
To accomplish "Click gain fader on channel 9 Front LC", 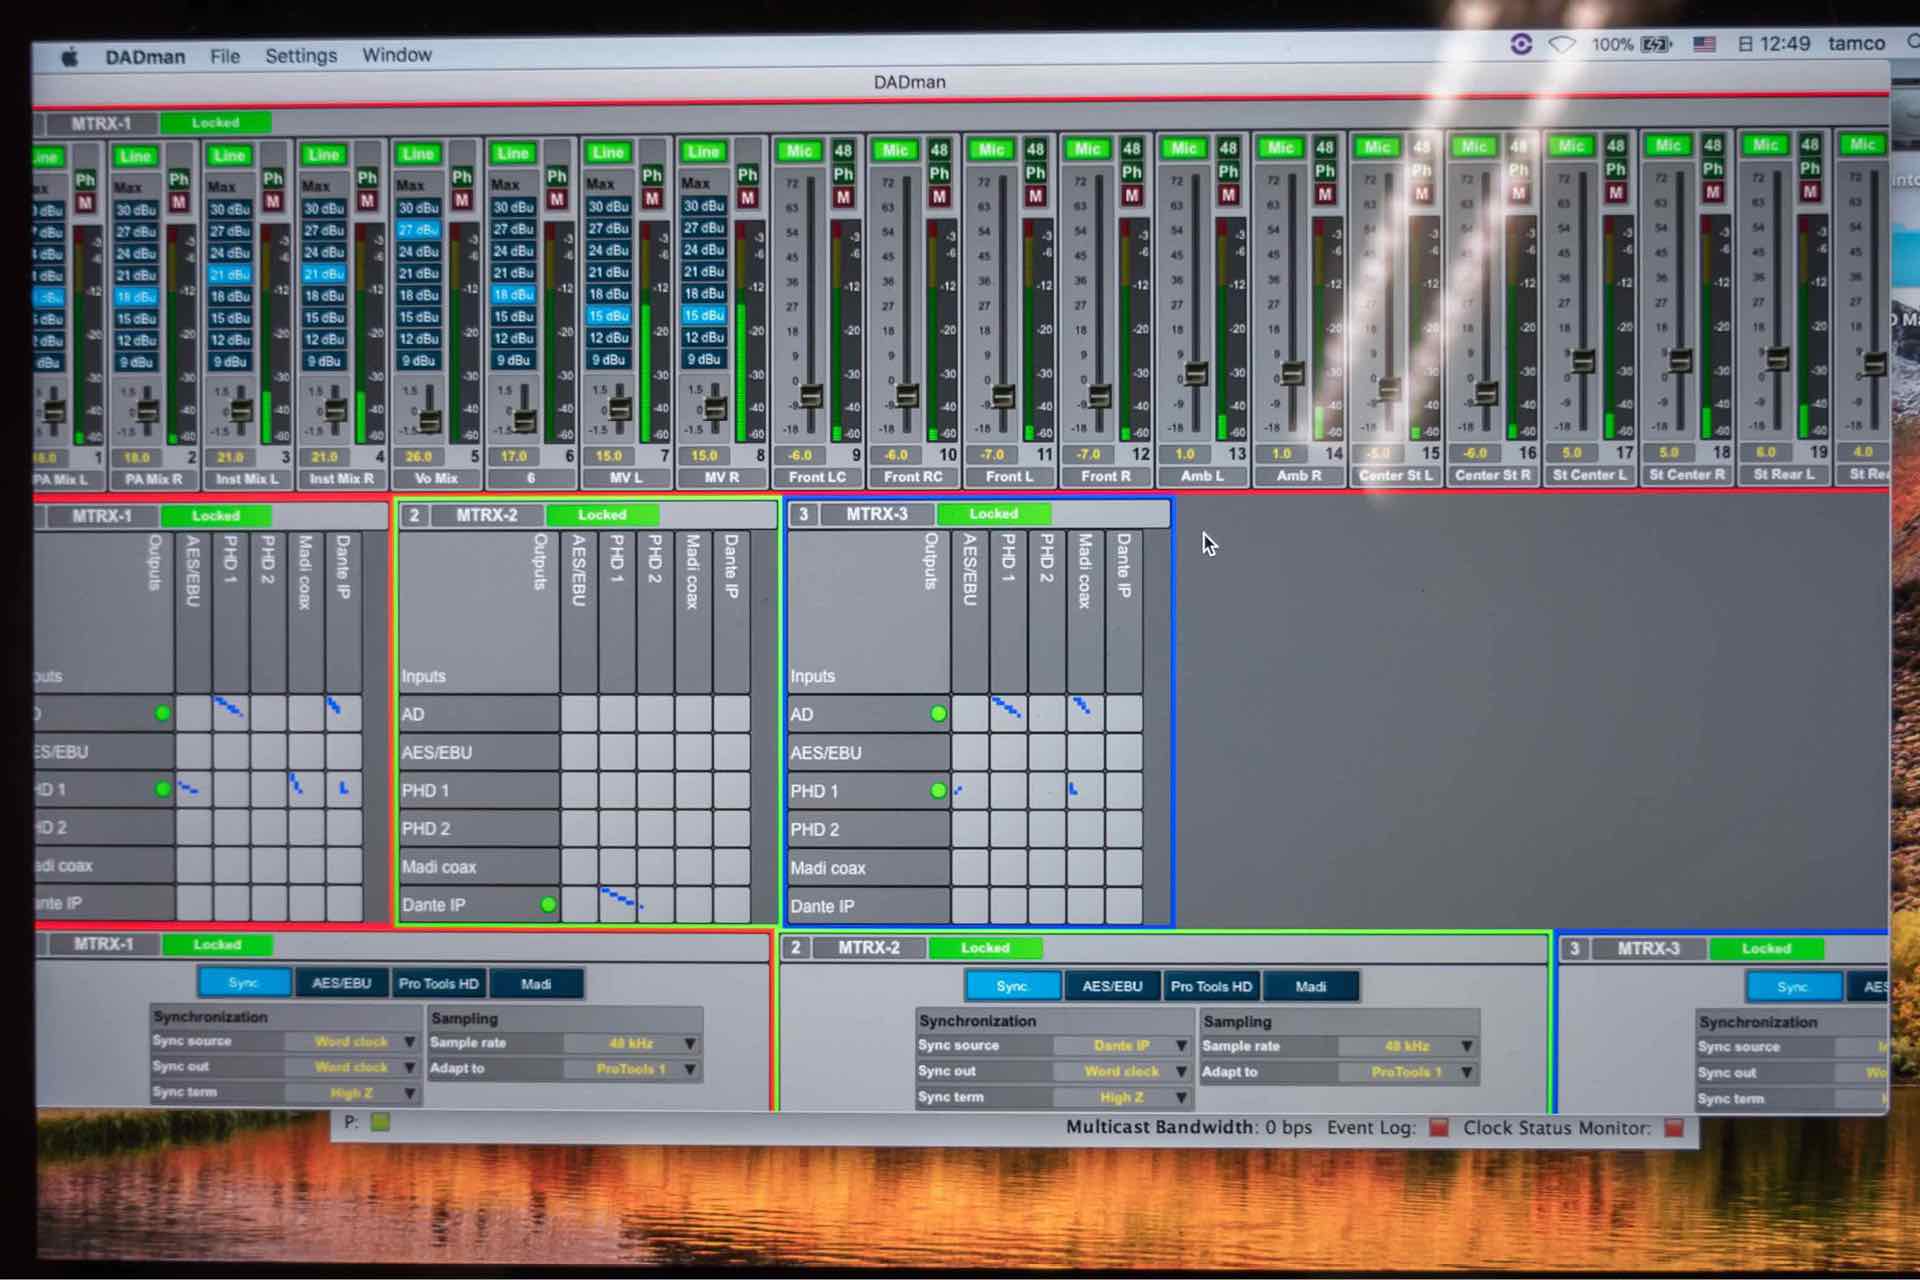I will [811, 396].
